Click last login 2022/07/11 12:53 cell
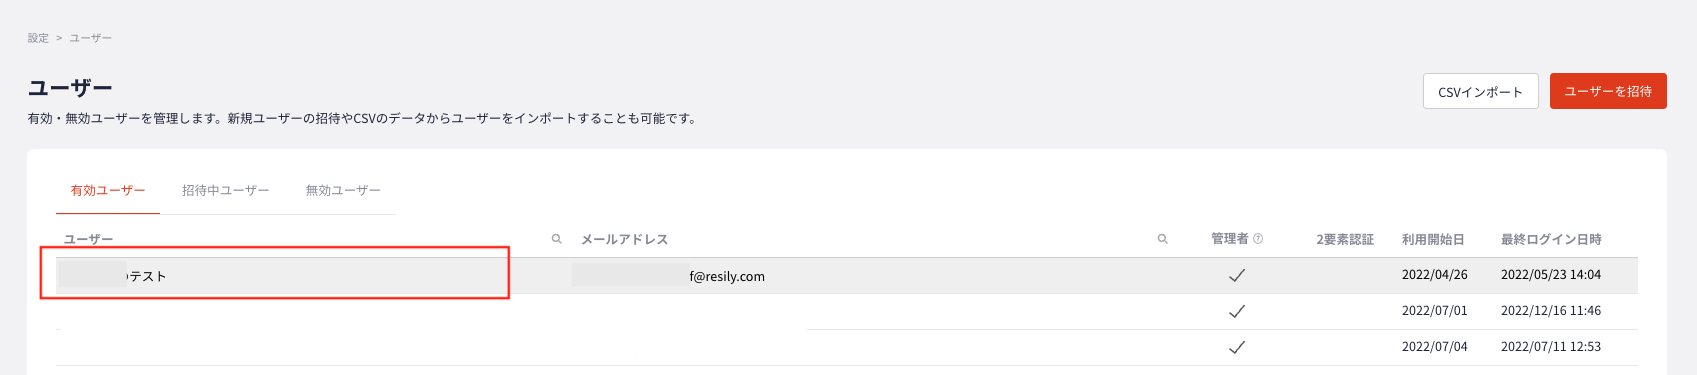Image resolution: width=1697 pixels, height=375 pixels. point(1551,347)
